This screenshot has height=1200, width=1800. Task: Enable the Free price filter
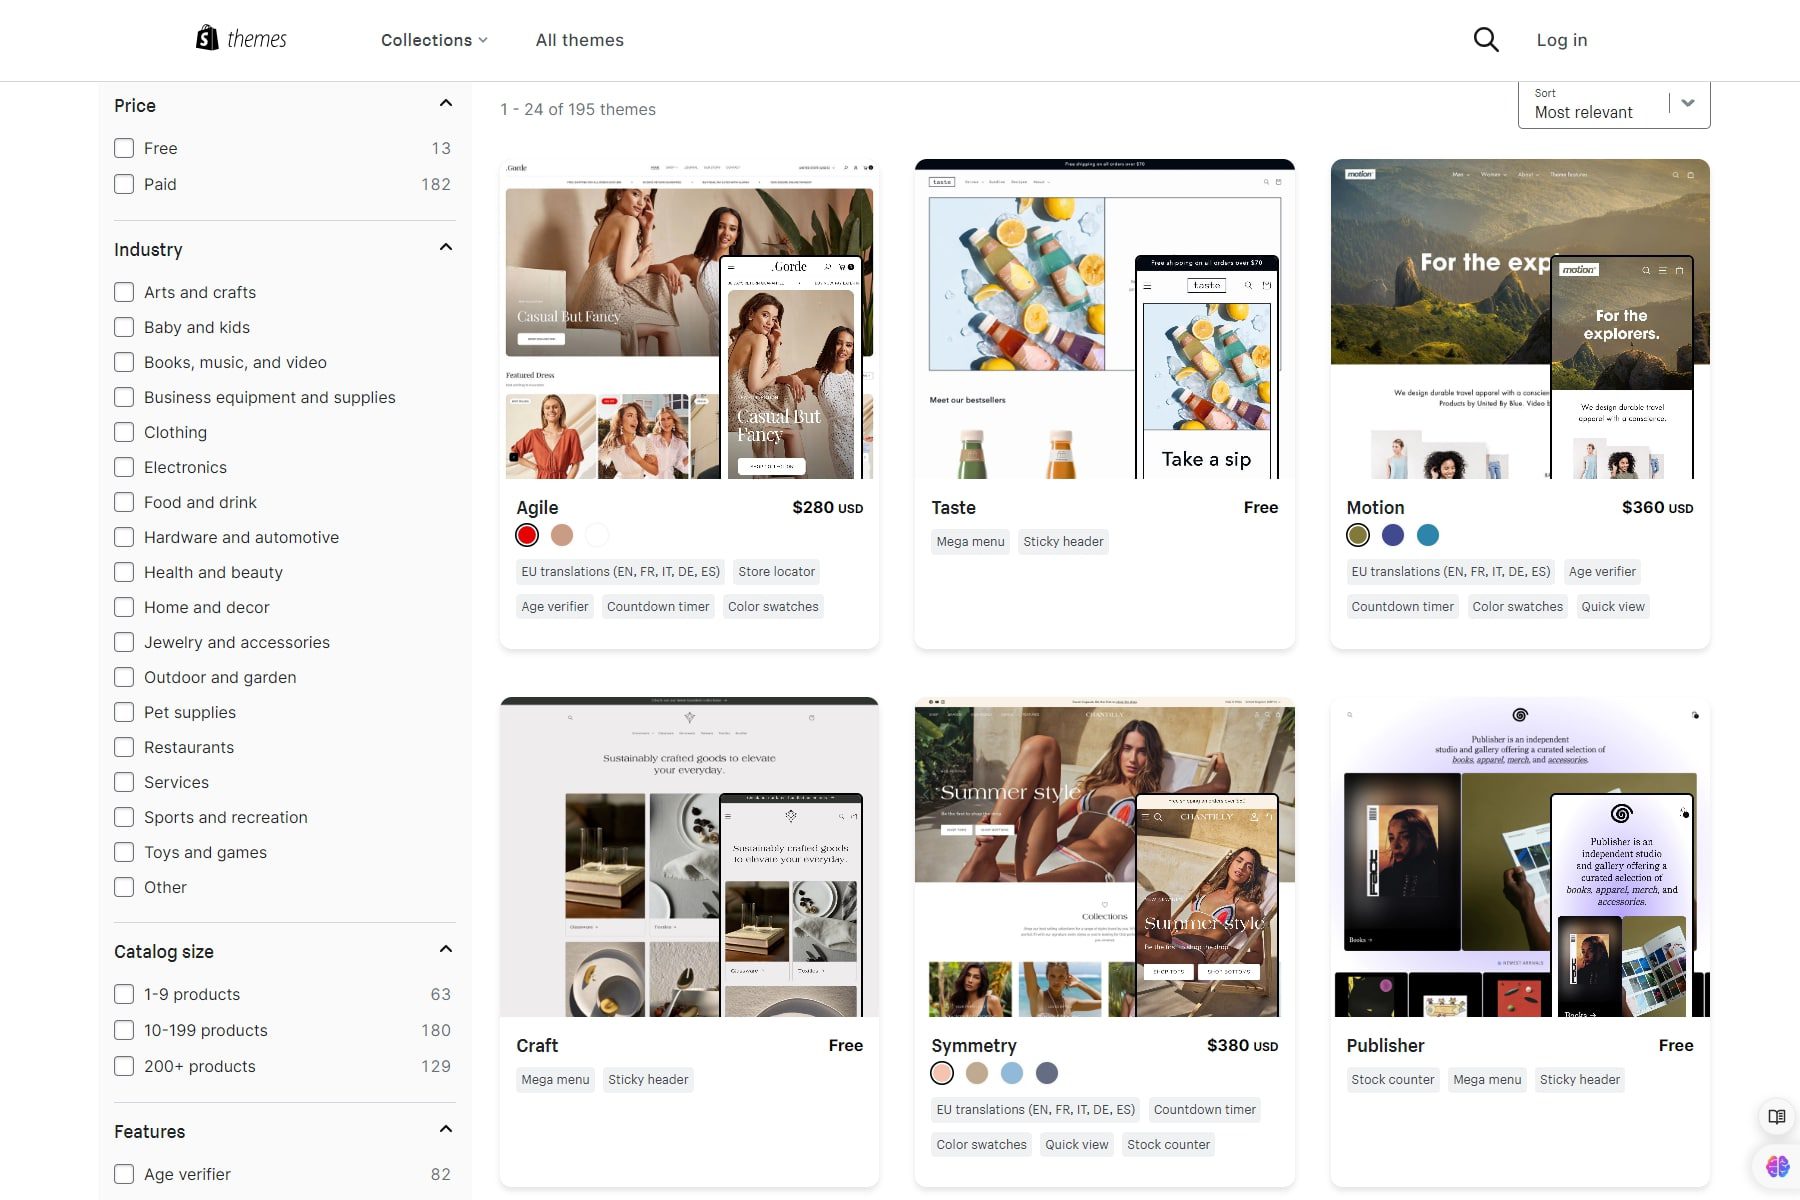point(124,148)
